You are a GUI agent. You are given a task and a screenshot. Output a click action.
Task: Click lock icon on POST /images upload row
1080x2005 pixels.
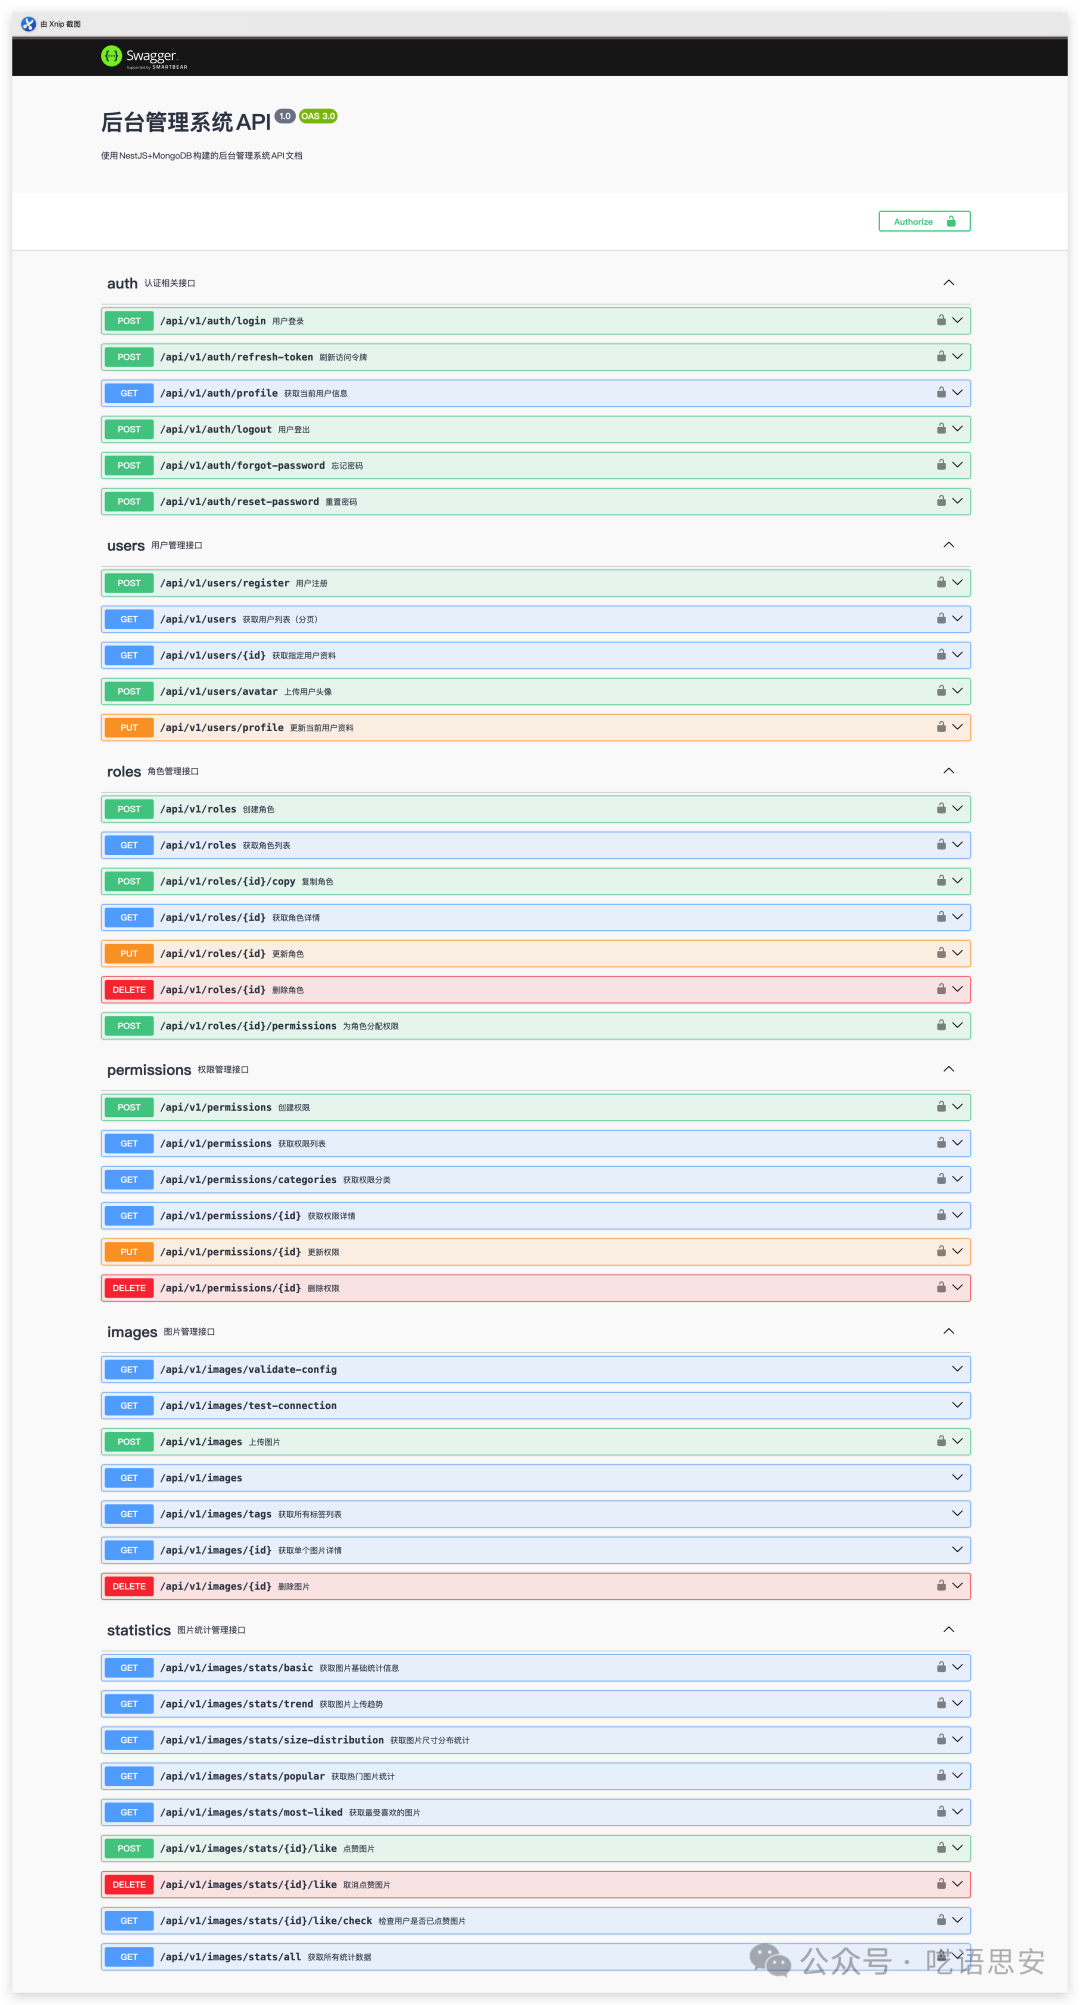click(x=941, y=1441)
